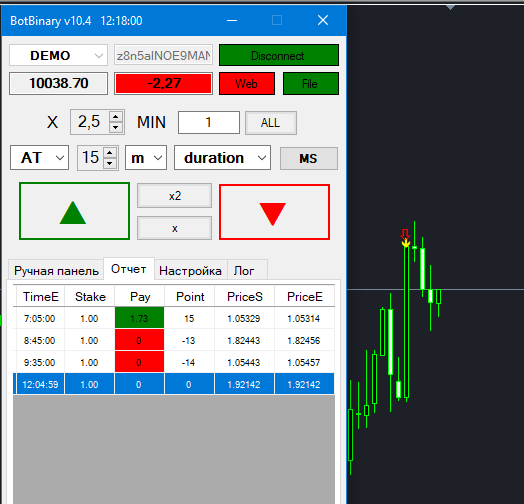
Task: Click the x button below x2
Action: pos(174,228)
